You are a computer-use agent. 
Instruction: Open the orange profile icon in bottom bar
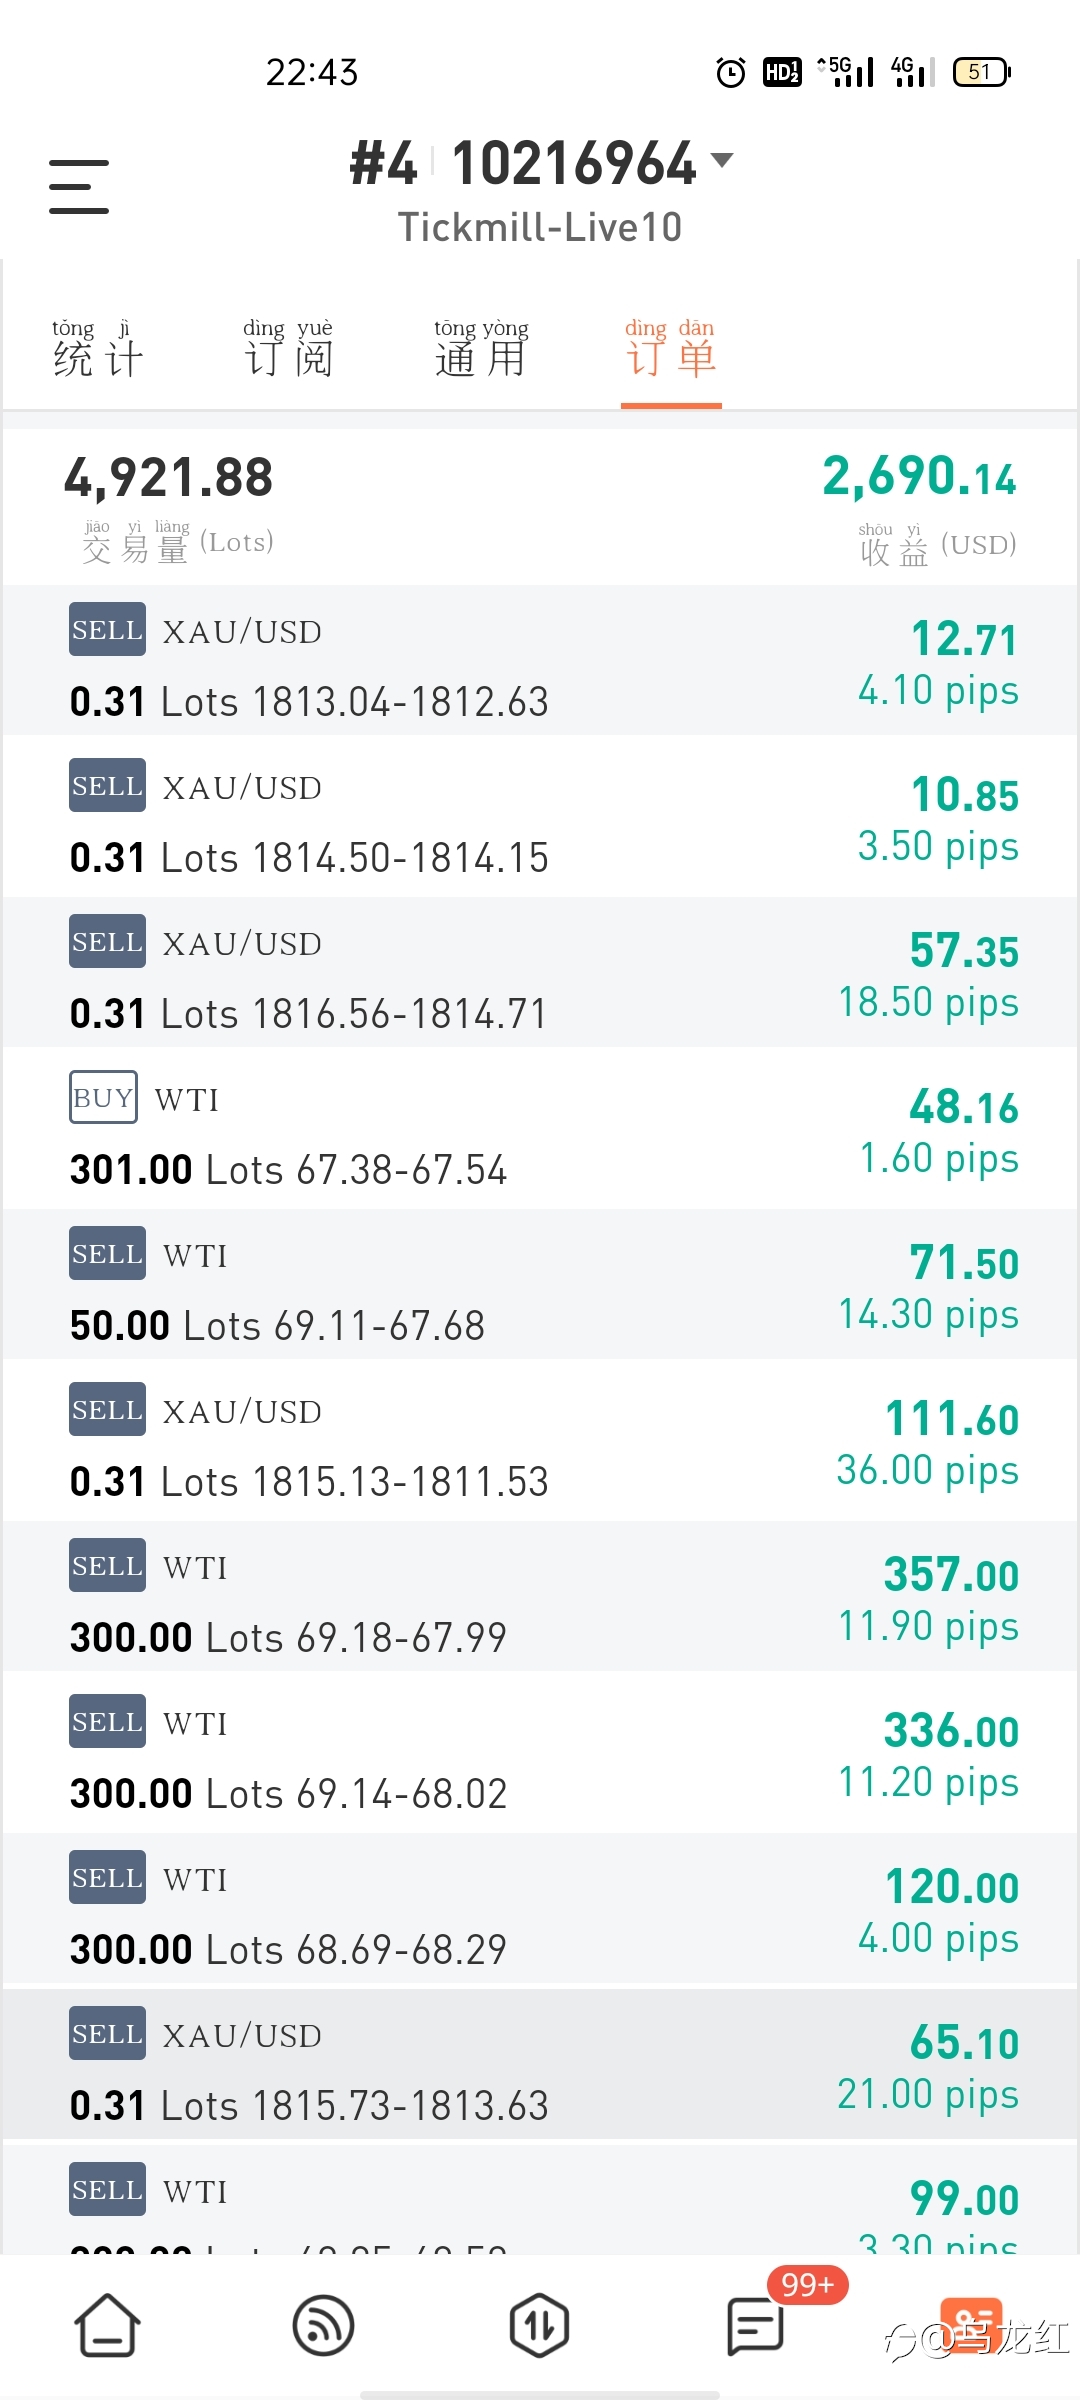[971, 2325]
